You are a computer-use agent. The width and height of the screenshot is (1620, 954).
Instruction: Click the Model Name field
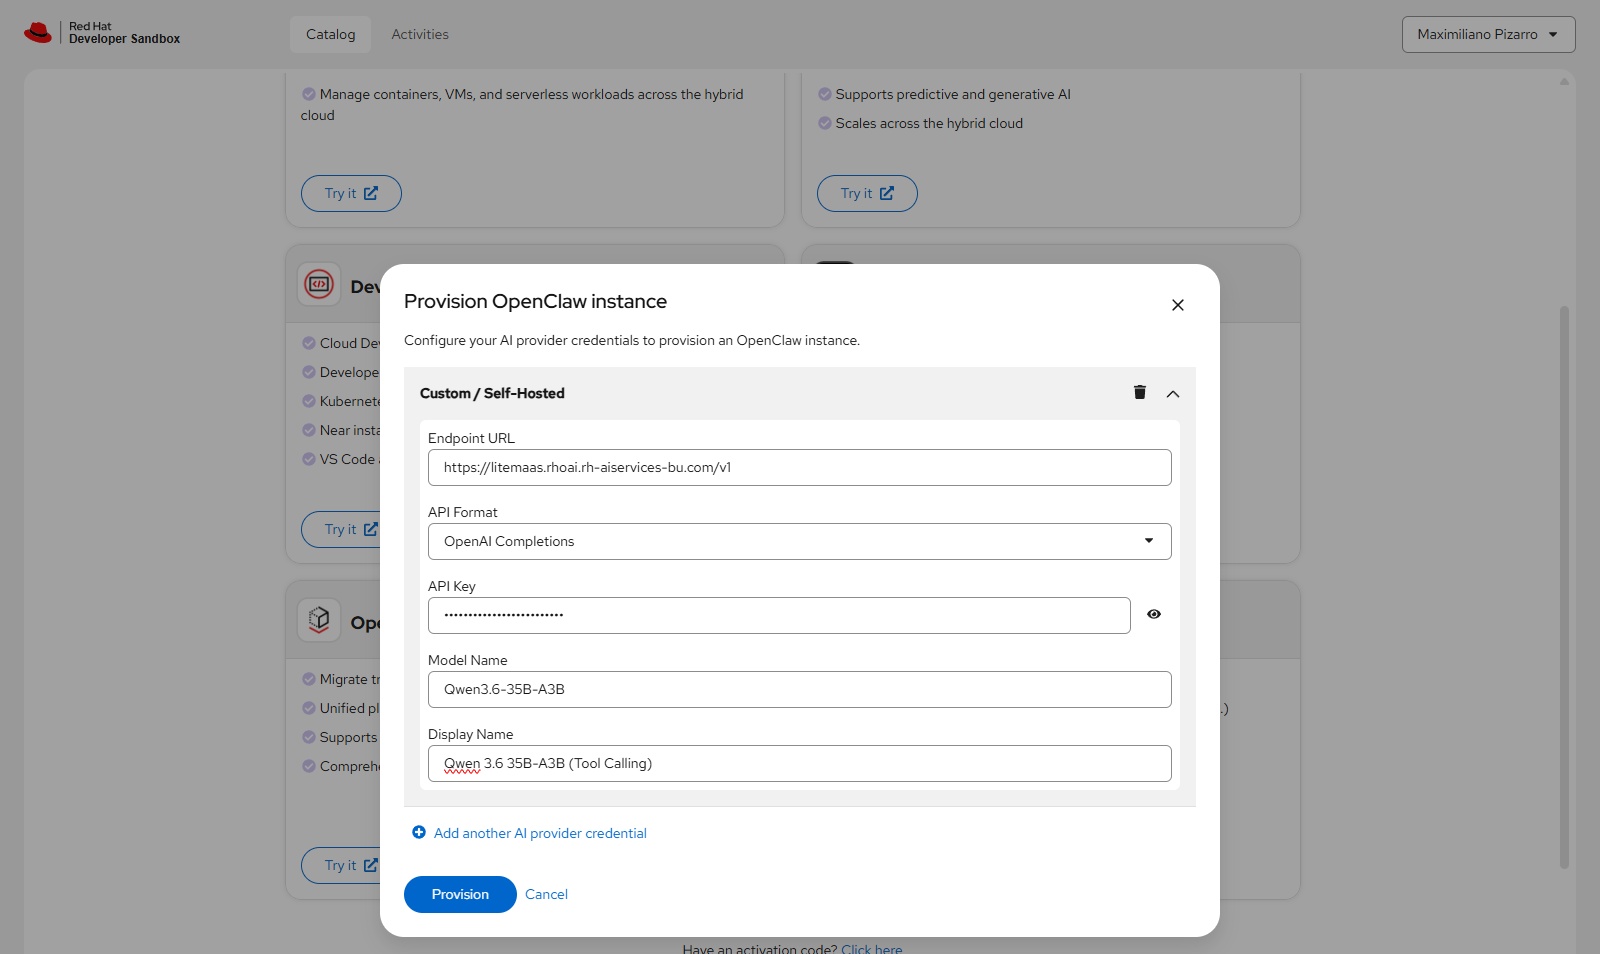tap(800, 689)
